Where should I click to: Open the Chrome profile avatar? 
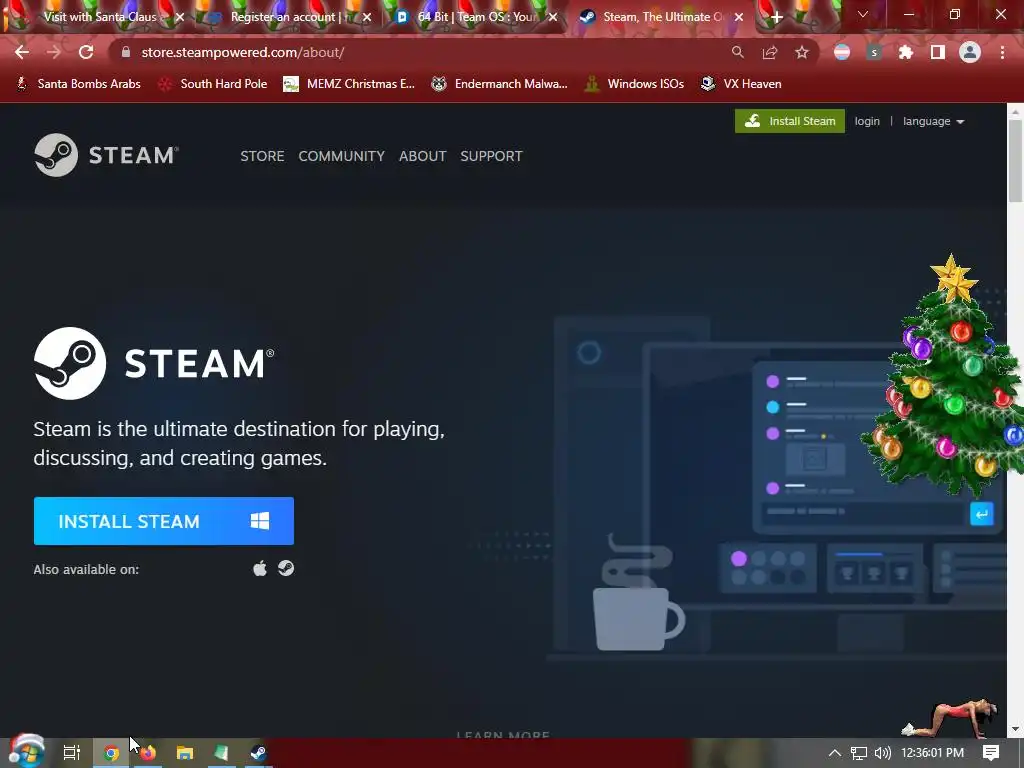point(970,52)
